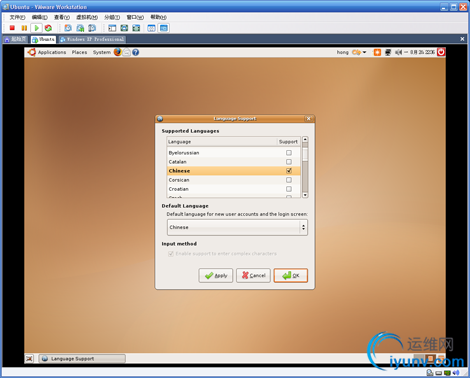Check the Corsican support checkbox

pyautogui.click(x=289, y=180)
